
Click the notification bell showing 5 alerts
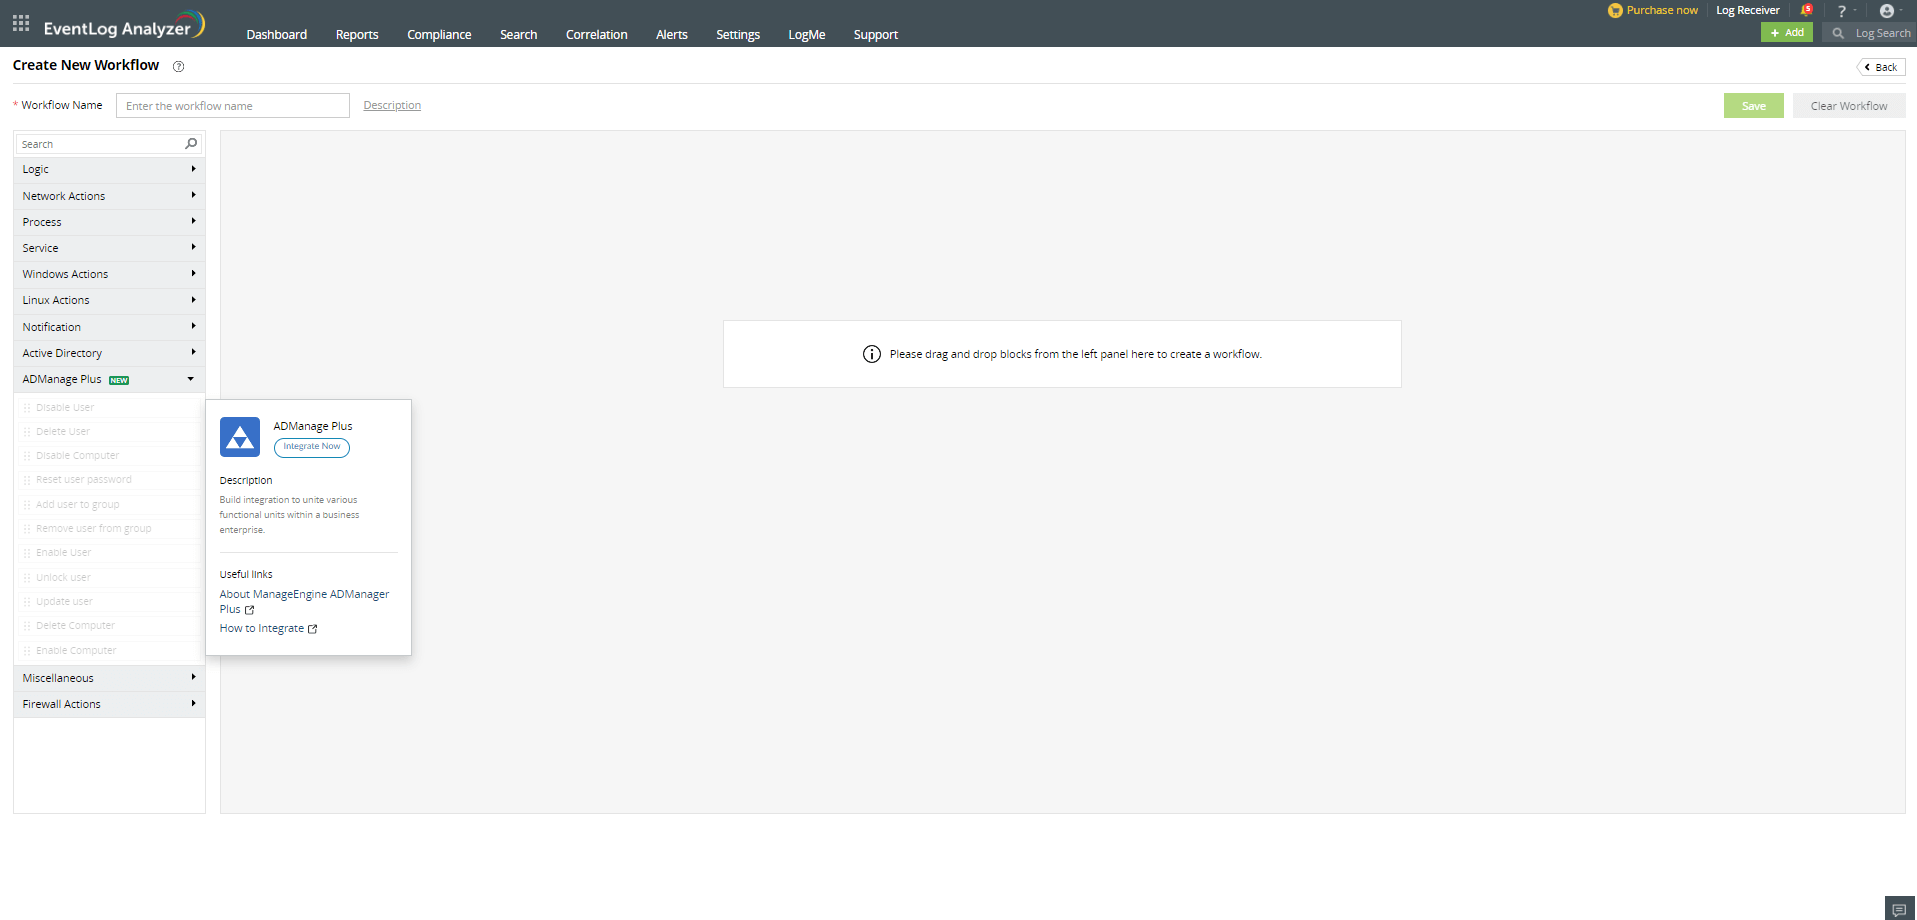point(1806,9)
